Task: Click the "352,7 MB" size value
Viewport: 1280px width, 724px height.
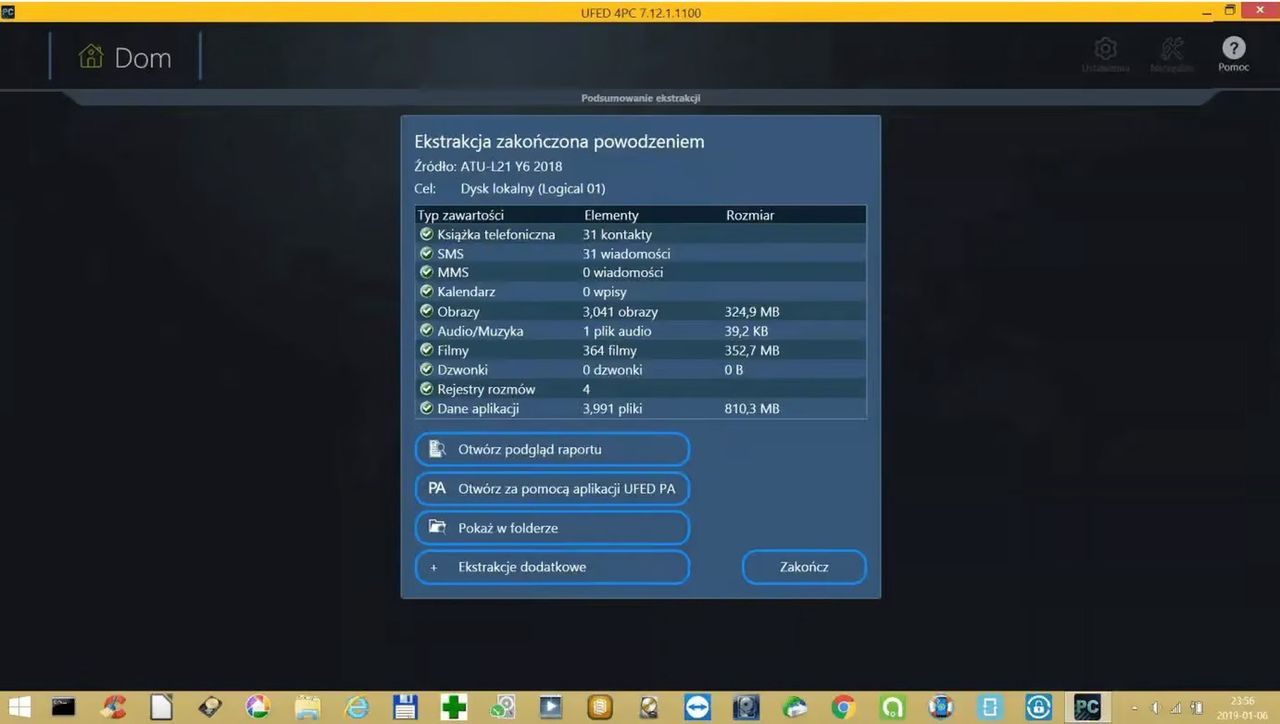Action: coord(752,351)
